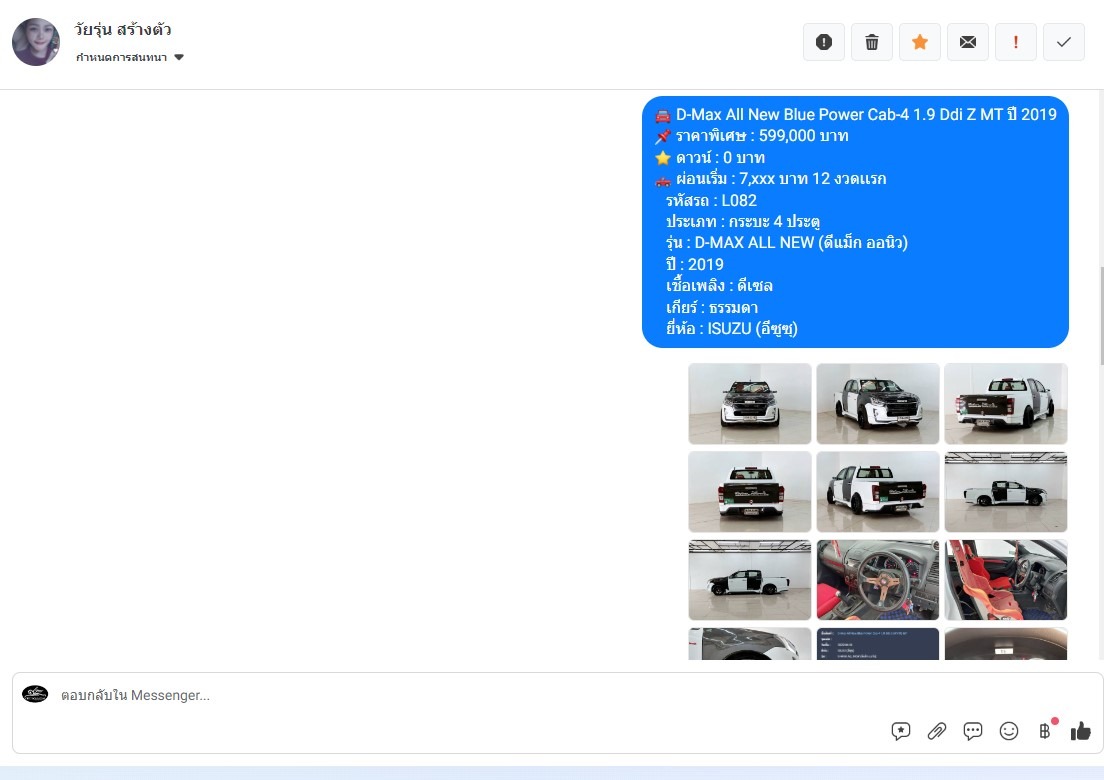
Task: Open red racing seats interior photo
Action: pos(1006,580)
